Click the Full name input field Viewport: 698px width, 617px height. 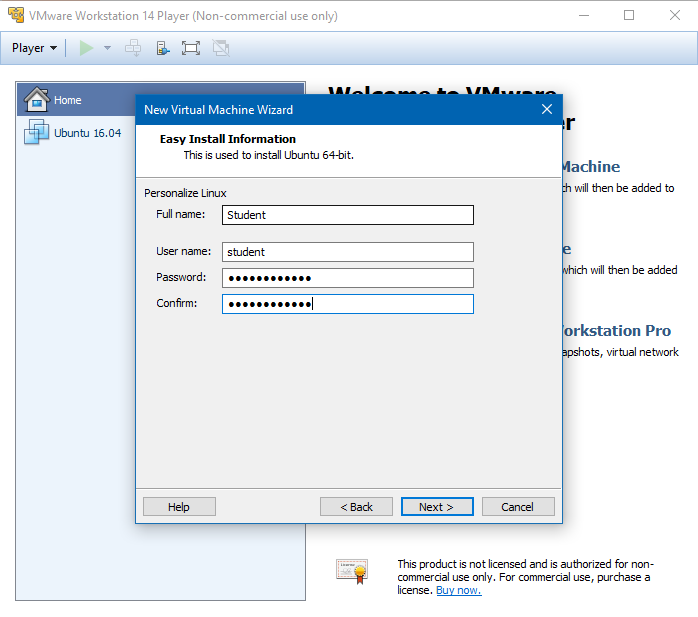click(x=348, y=215)
